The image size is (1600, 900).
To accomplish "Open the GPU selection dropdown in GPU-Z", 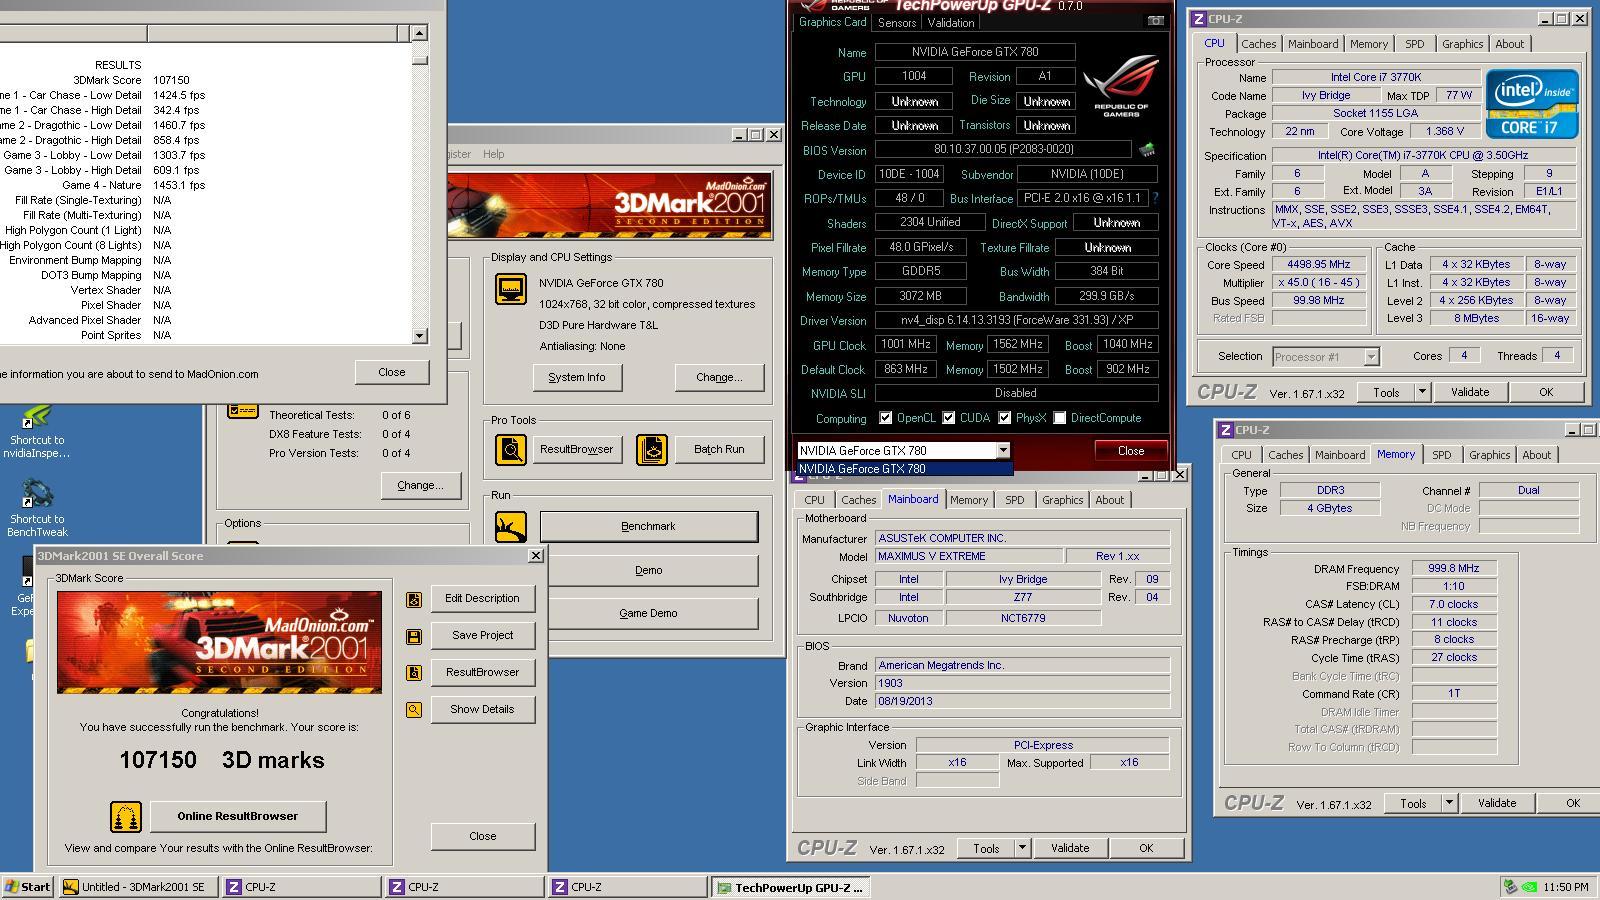I will pos(1003,451).
